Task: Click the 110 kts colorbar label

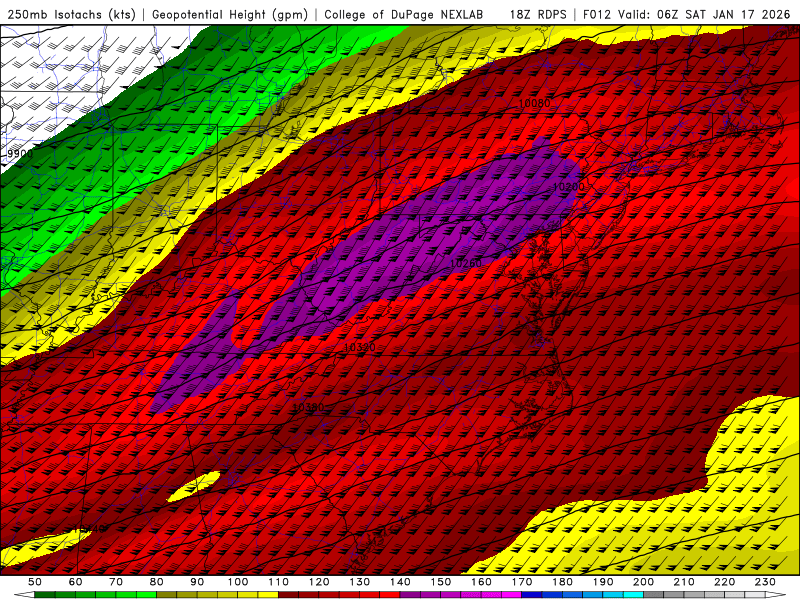Action: [x=279, y=582]
